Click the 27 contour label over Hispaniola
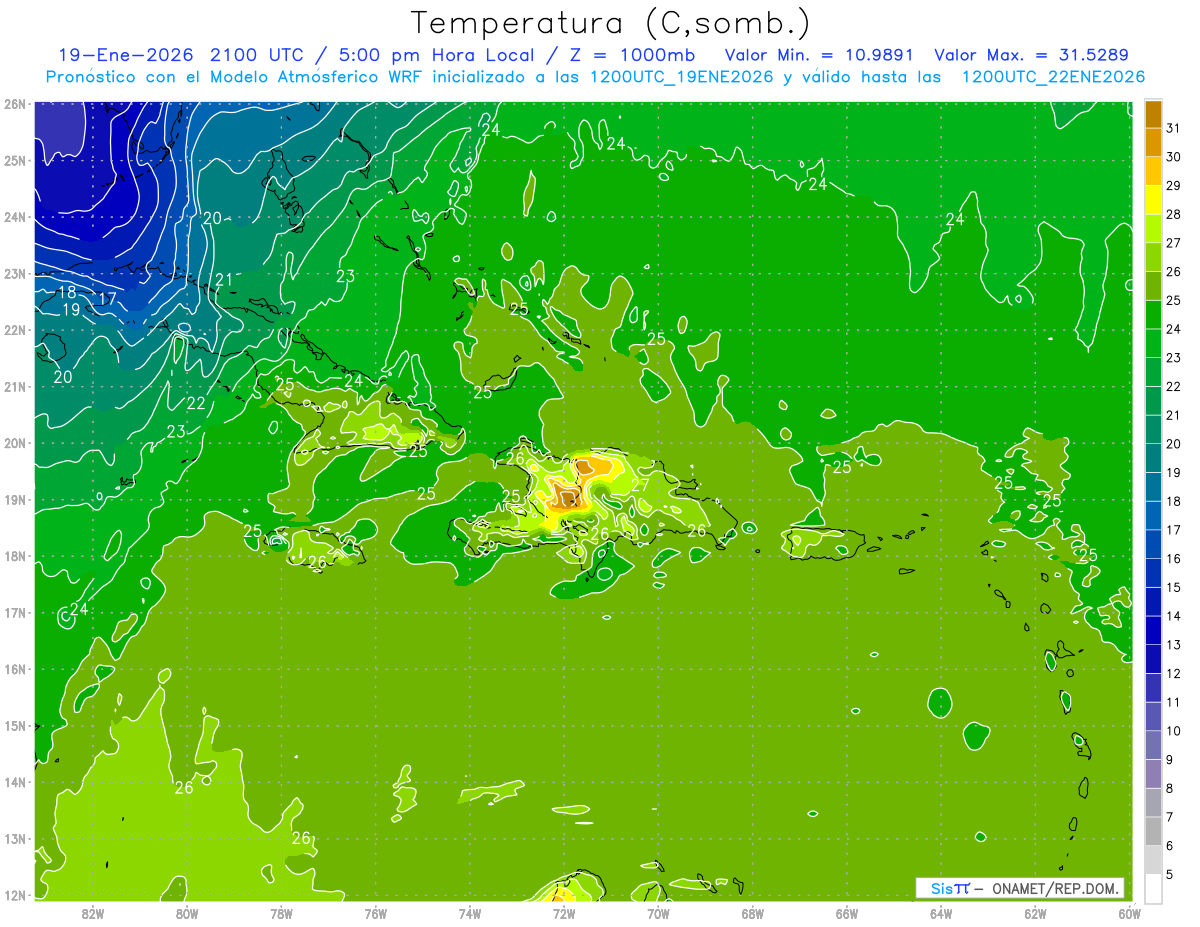The width and height of the screenshot is (1200, 927). (x=640, y=485)
